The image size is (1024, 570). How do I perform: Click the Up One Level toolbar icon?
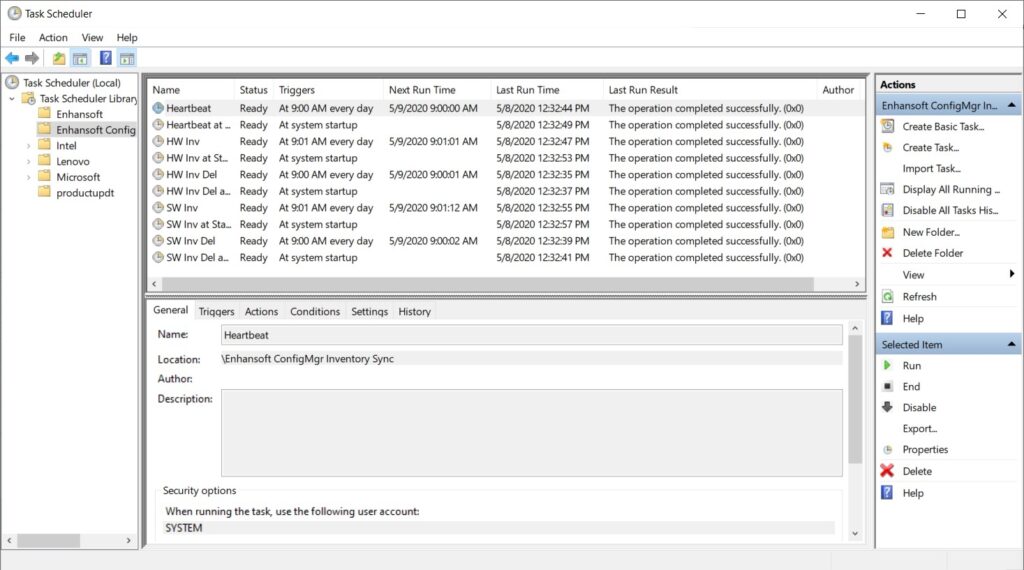59,58
